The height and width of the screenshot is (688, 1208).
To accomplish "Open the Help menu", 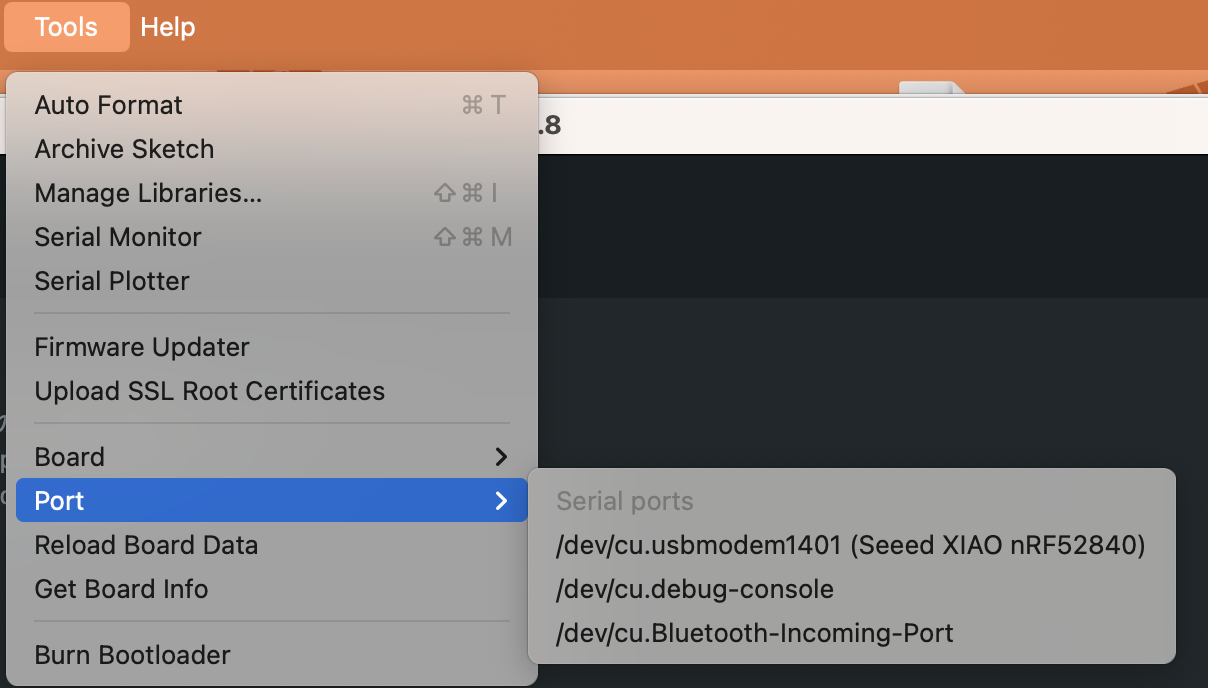I will 168,27.
